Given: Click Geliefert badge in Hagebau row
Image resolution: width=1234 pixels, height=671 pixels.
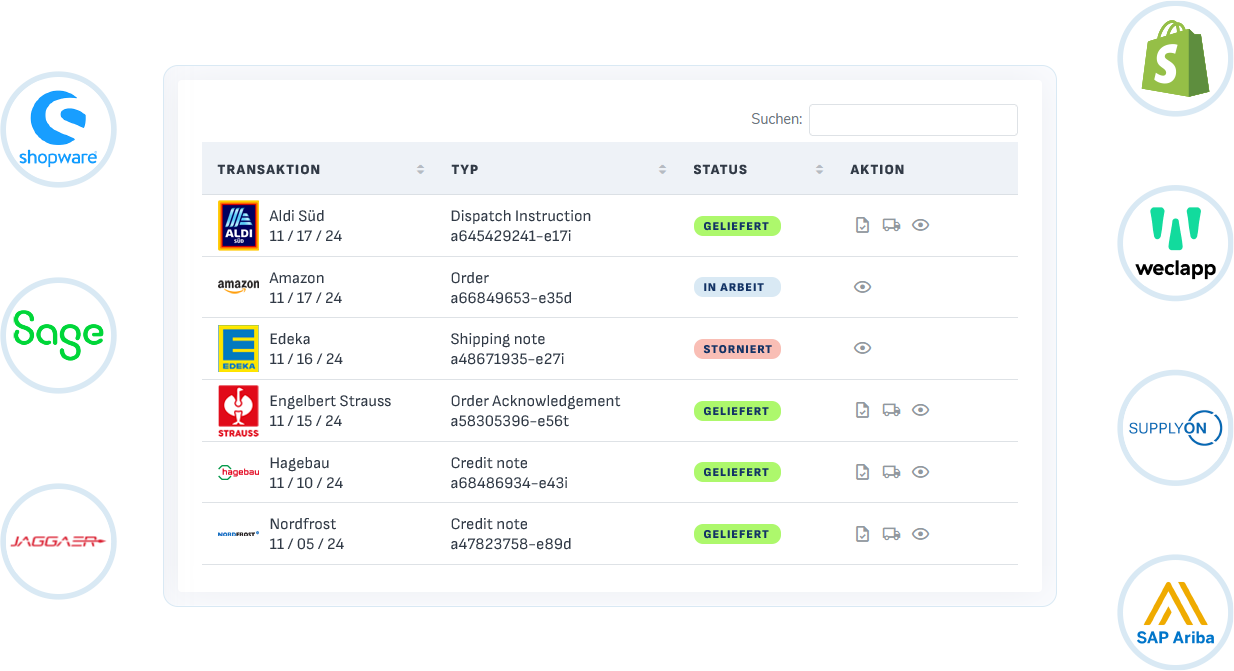Looking at the screenshot, I should click(737, 472).
